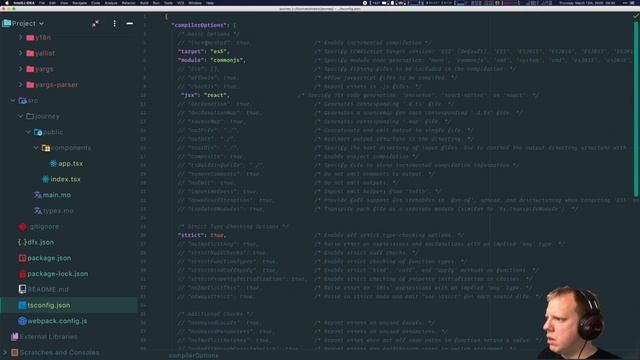Collapse the journey folder
Viewport: 640px width, 360px height.
(20, 116)
